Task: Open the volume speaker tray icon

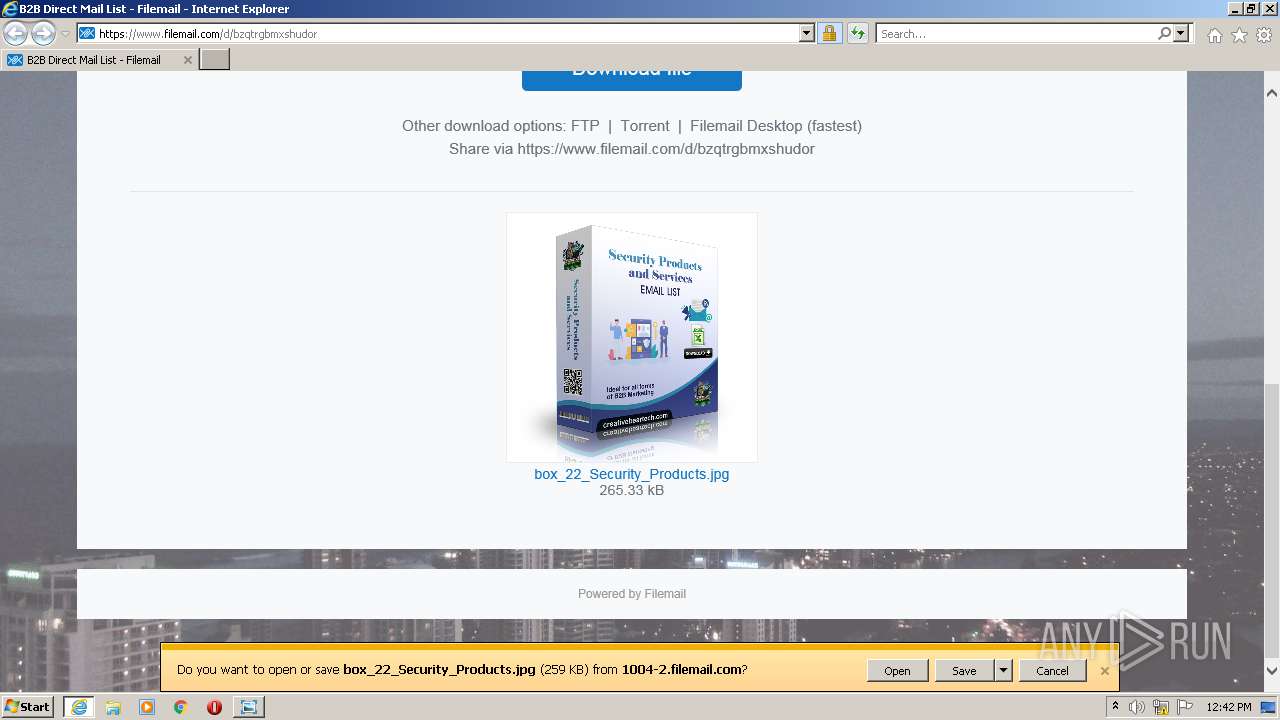Action: (1137, 707)
